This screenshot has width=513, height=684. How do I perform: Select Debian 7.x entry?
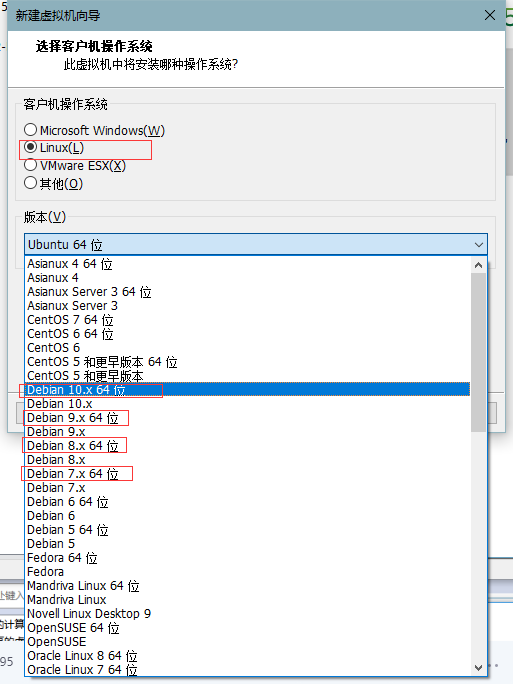click(x=248, y=487)
